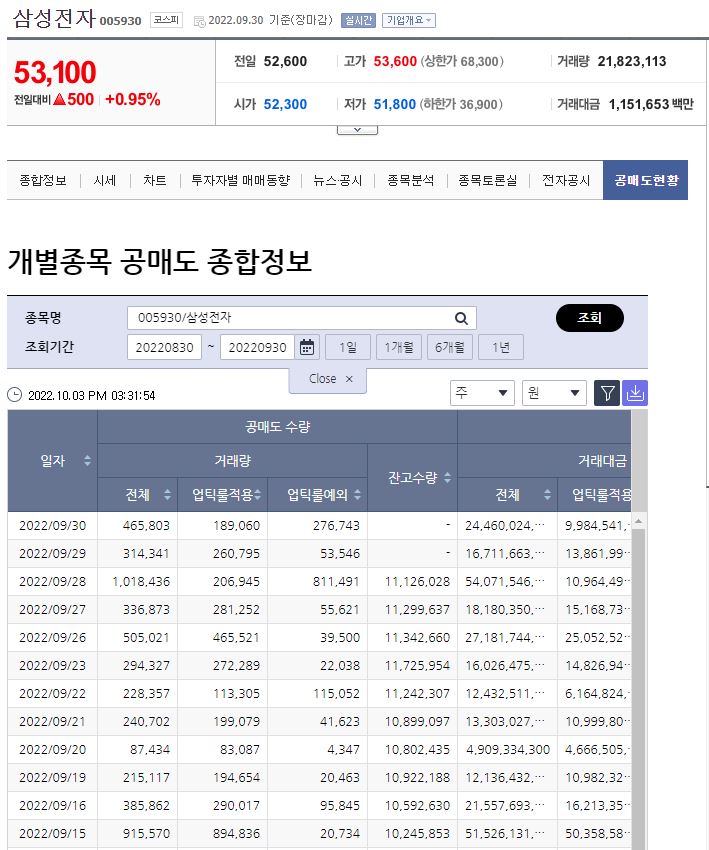Image resolution: width=709 pixels, height=850 pixels.
Task: Sort 업틱룰예외 column arrows
Action: [357, 494]
